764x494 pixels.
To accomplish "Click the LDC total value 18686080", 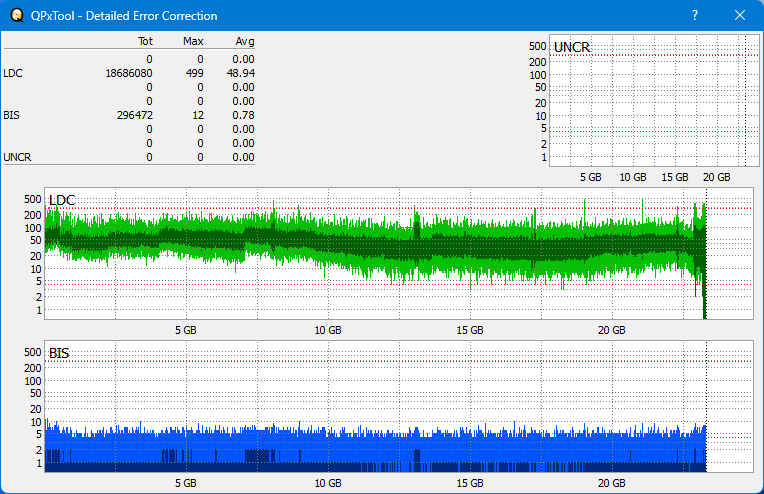I will click(128, 73).
